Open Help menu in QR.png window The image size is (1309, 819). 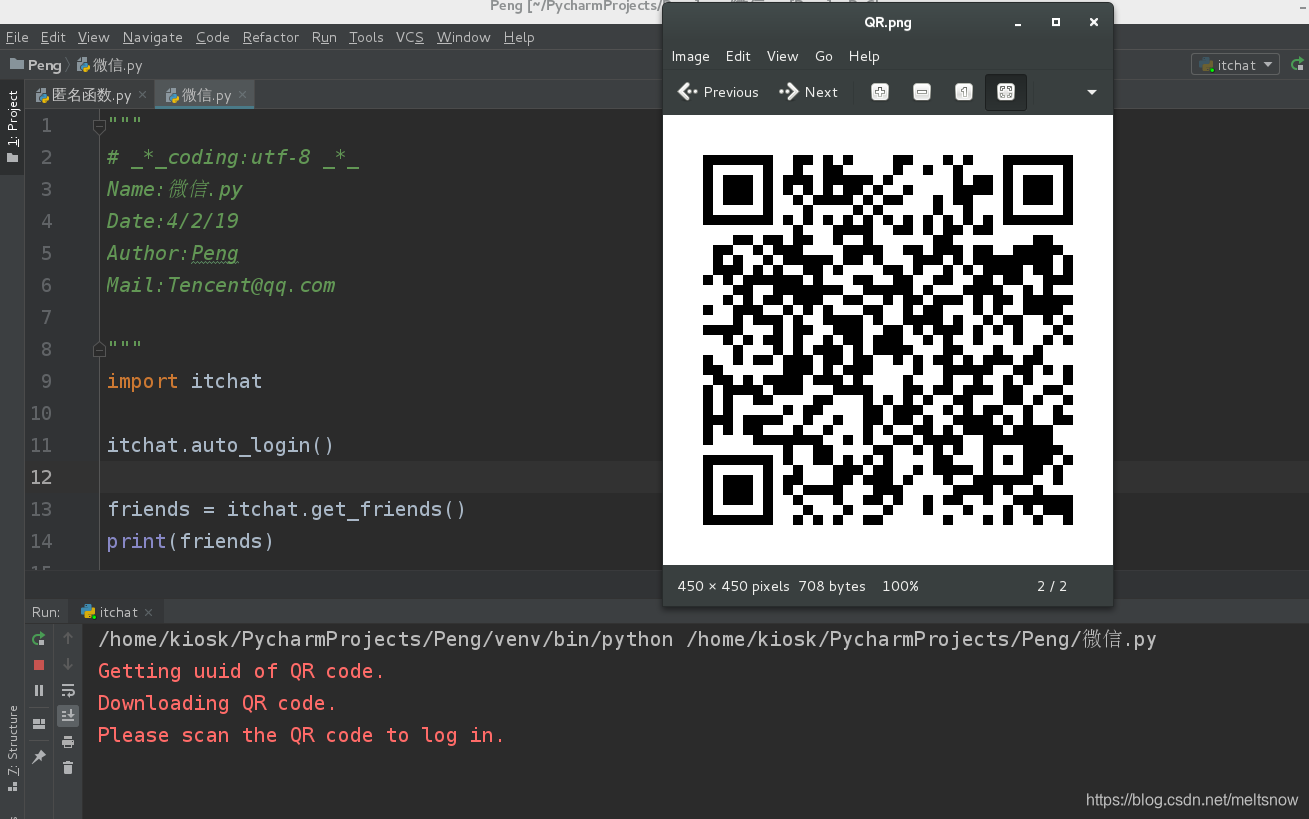[x=864, y=56]
